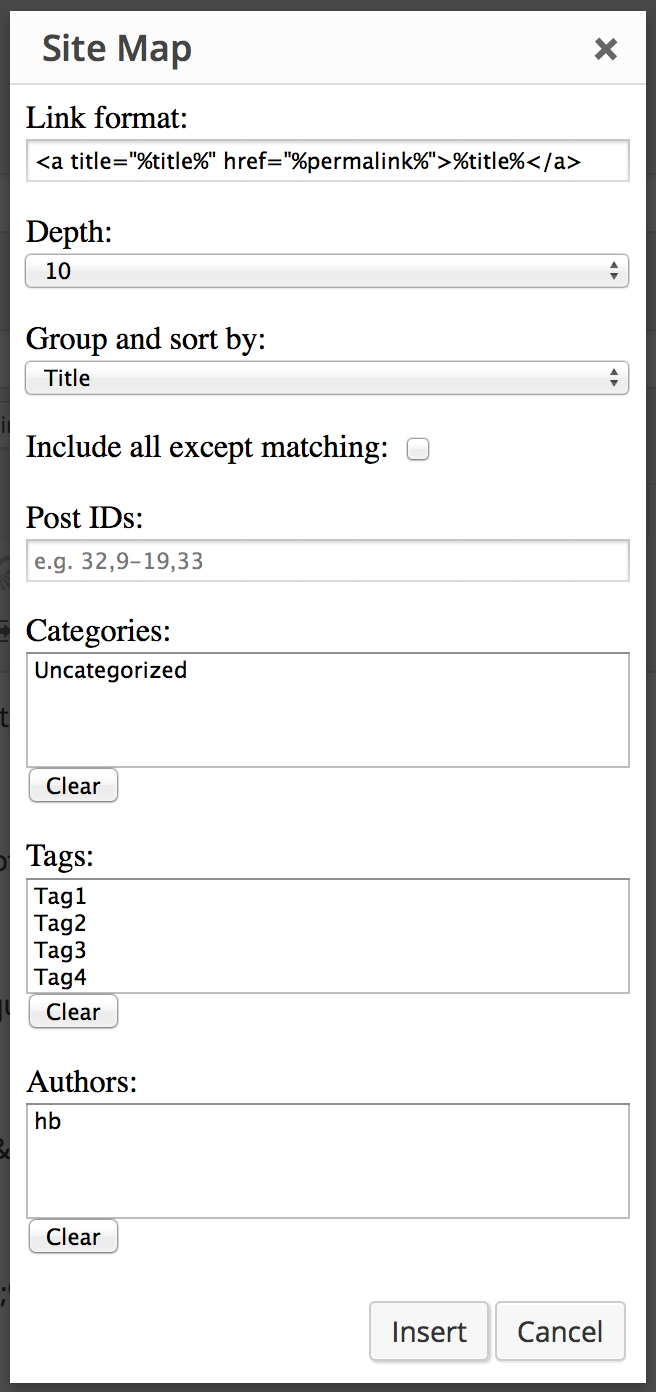Image resolution: width=656 pixels, height=1392 pixels.
Task: Click the Depth select arrows
Action: click(x=613, y=271)
